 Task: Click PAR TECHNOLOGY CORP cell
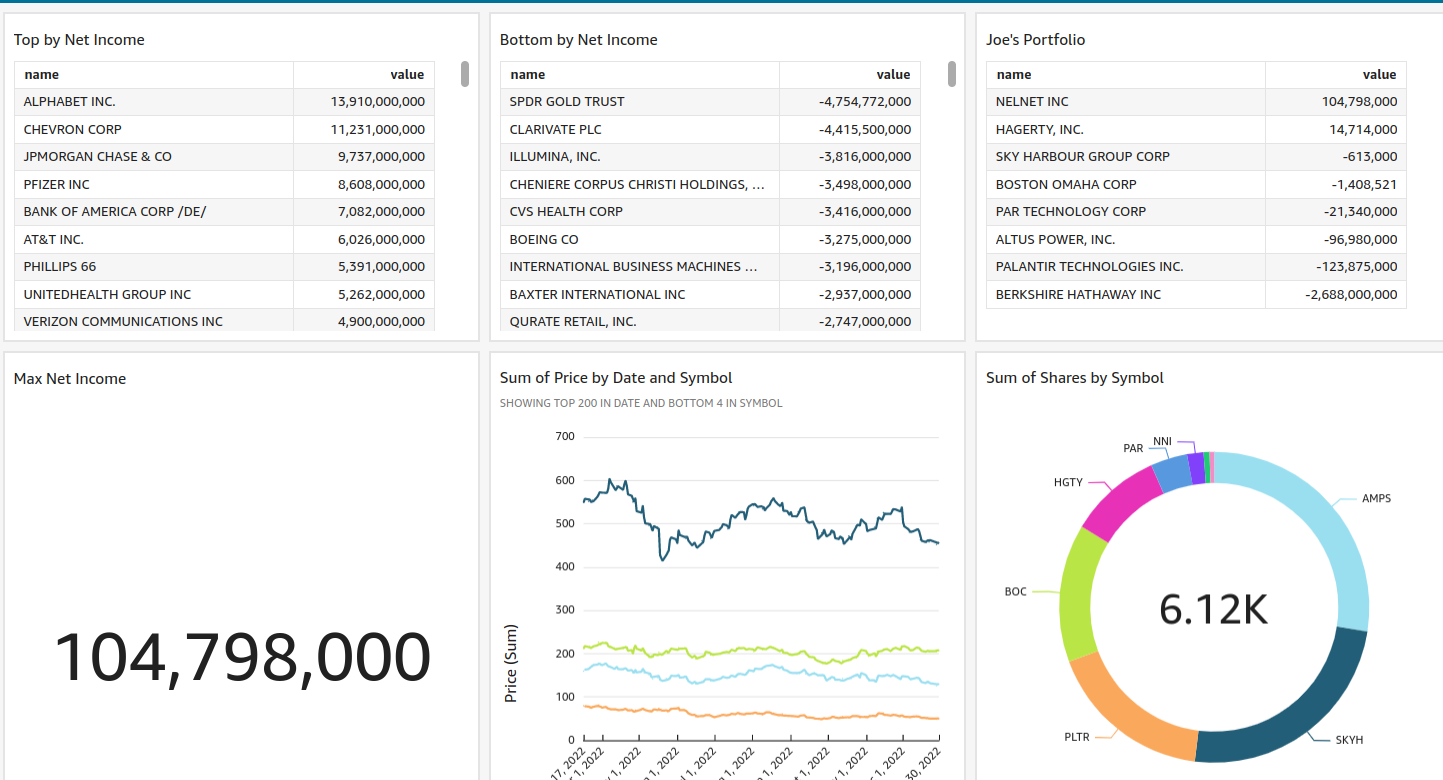[1126, 212]
